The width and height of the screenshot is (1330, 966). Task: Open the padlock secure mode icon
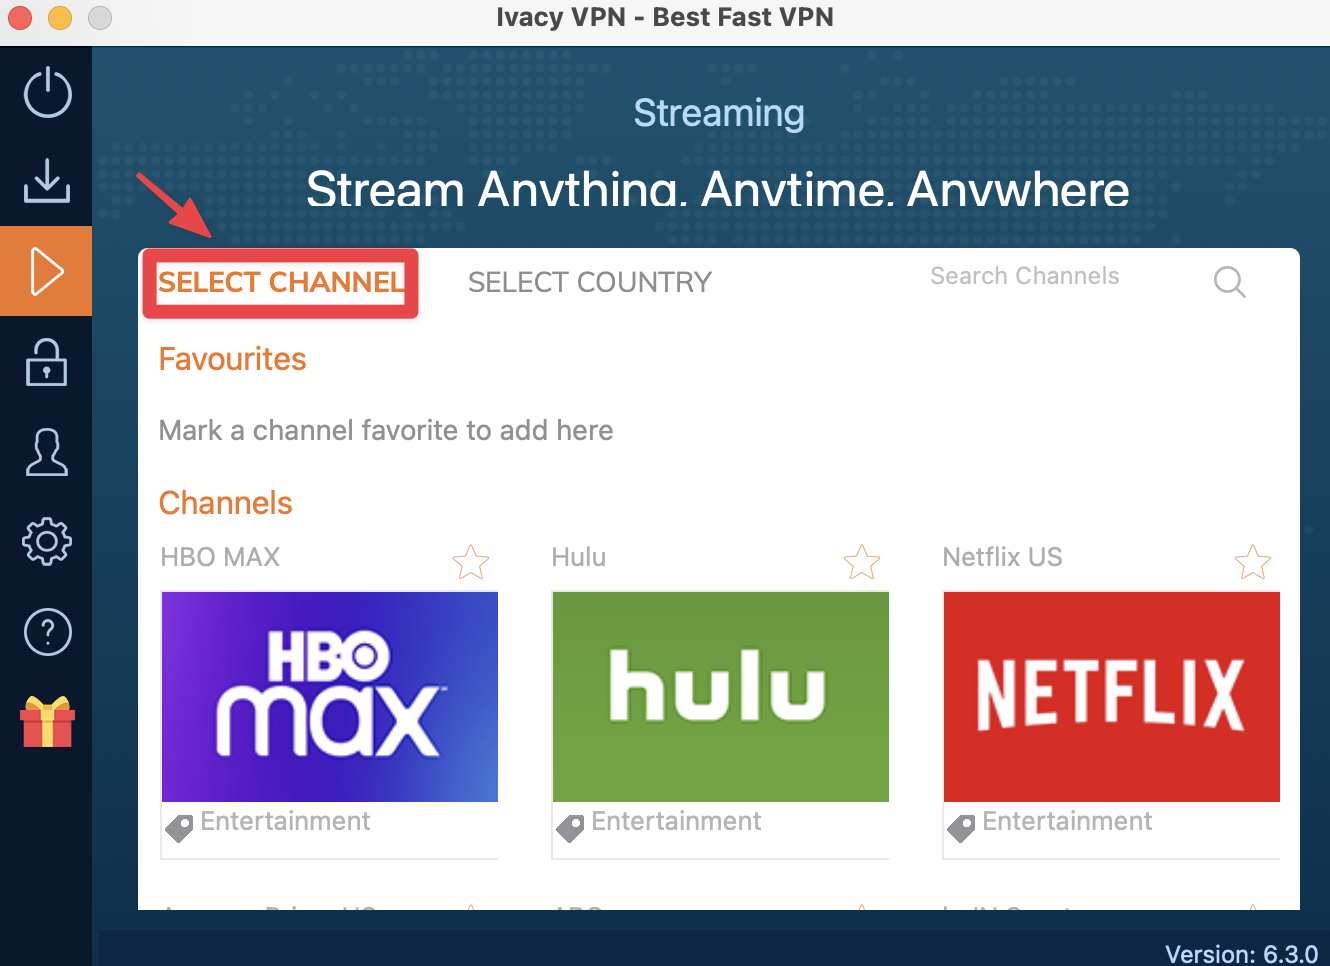point(47,361)
